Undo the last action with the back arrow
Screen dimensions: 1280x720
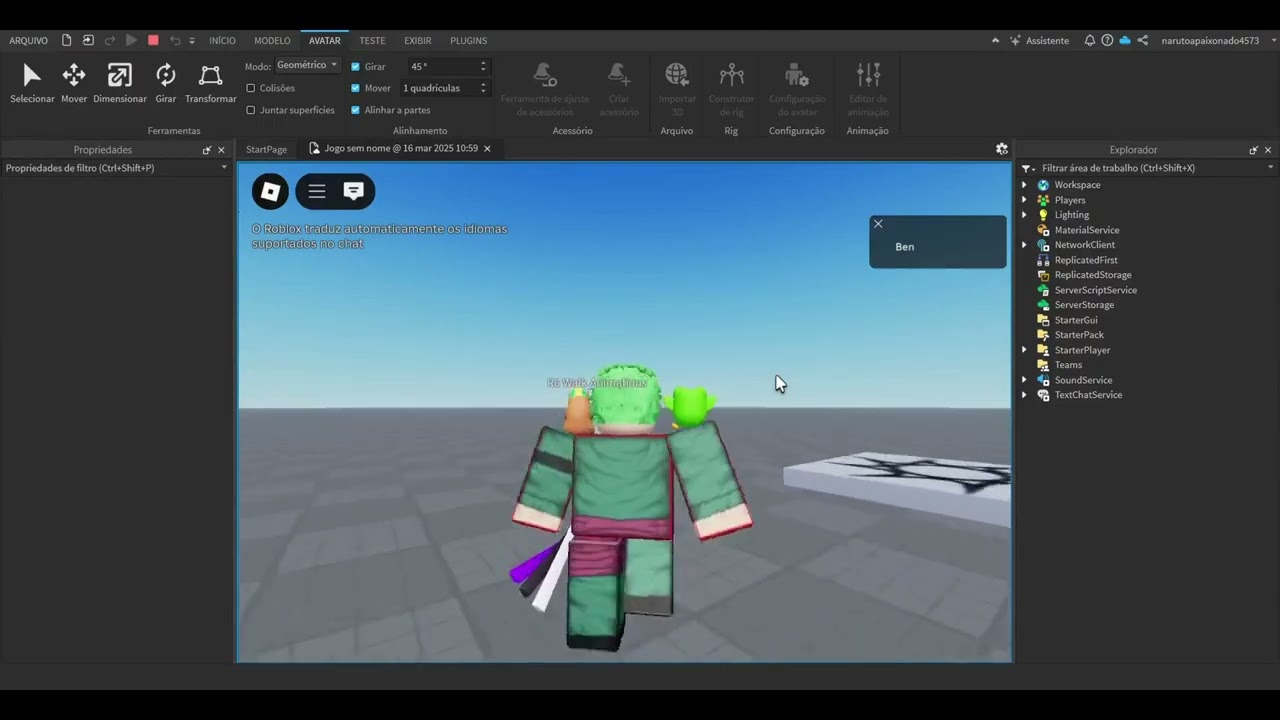coord(175,40)
